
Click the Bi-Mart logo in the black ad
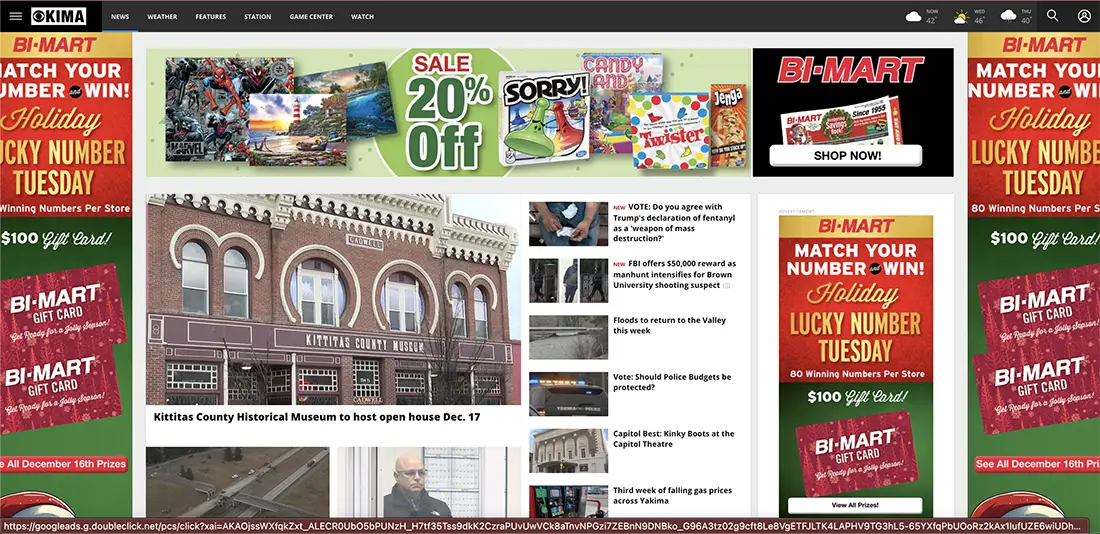[850, 70]
